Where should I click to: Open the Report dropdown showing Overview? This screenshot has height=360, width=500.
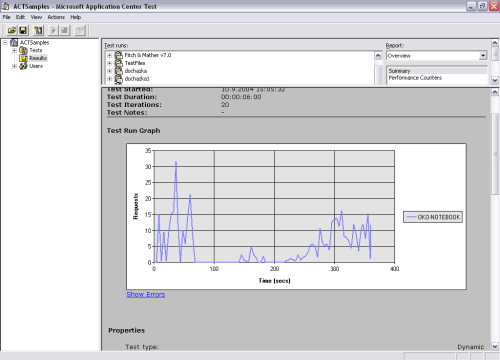pos(483,56)
